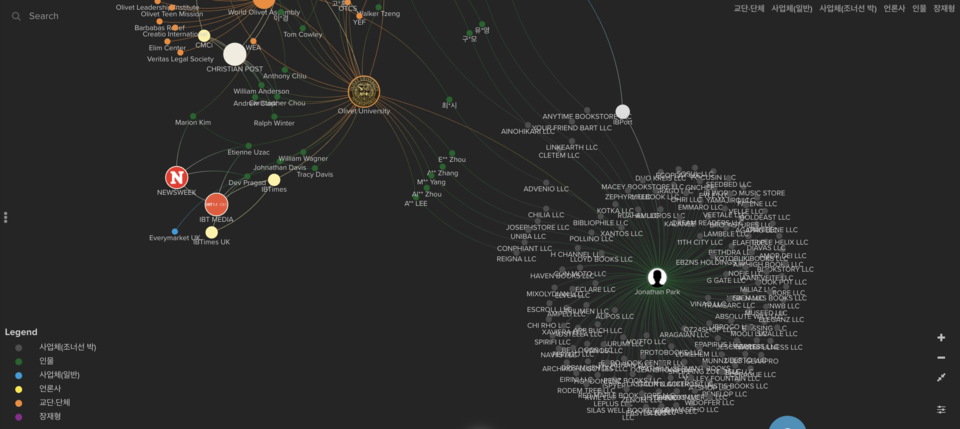Click the purple 장재형 legend swatch
The height and width of the screenshot is (429, 960).
(x=19, y=417)
